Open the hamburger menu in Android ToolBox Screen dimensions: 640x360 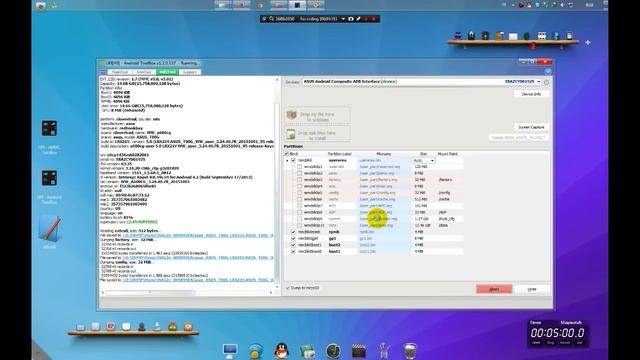tap(103, 72)
